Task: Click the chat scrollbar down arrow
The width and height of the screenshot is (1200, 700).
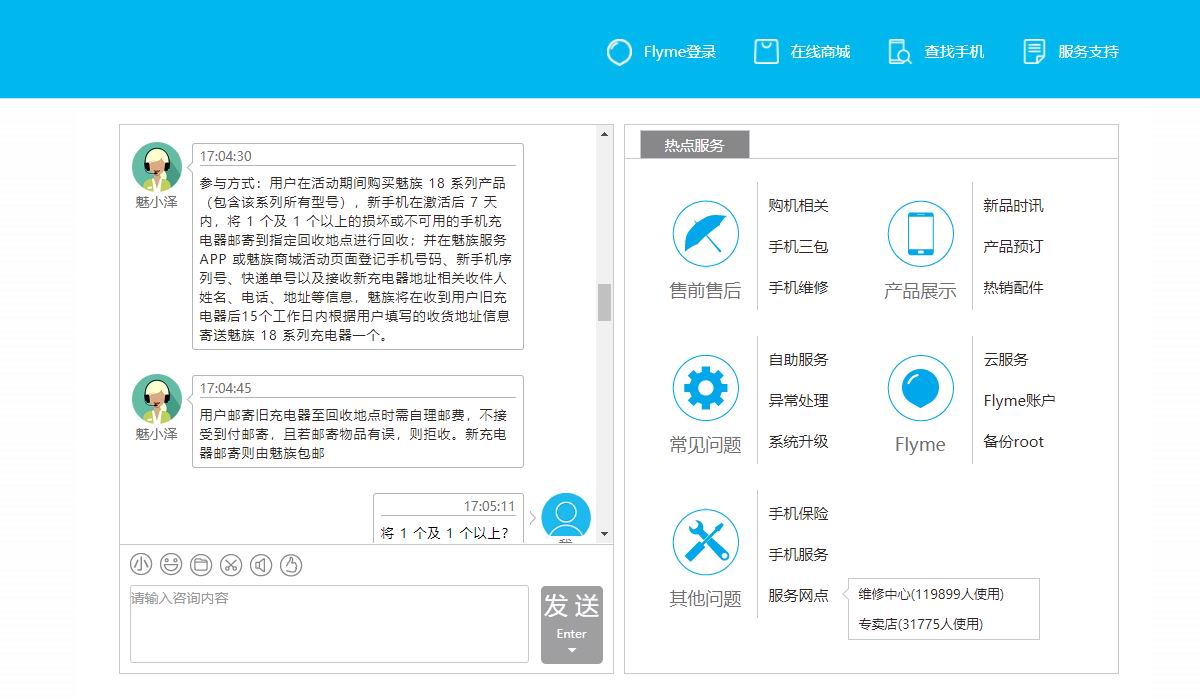Action: 605,536
